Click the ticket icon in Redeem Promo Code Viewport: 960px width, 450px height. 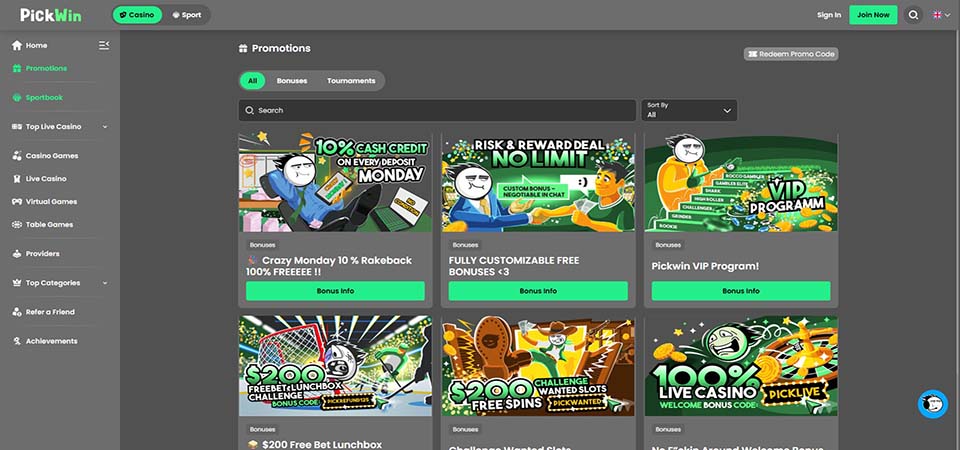[752, 54]
